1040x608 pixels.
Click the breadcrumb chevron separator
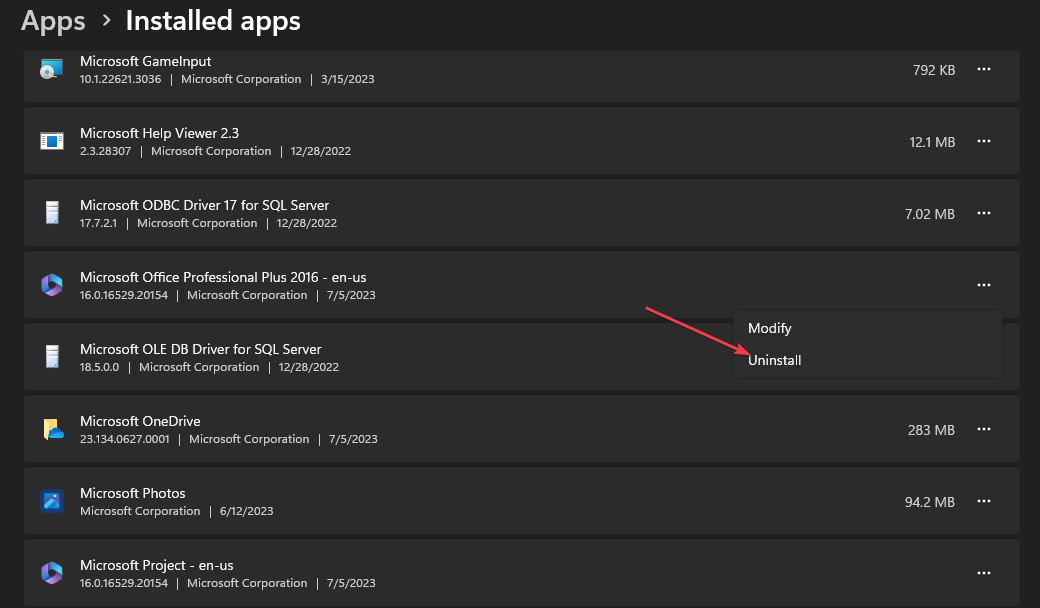click(106, 21)
